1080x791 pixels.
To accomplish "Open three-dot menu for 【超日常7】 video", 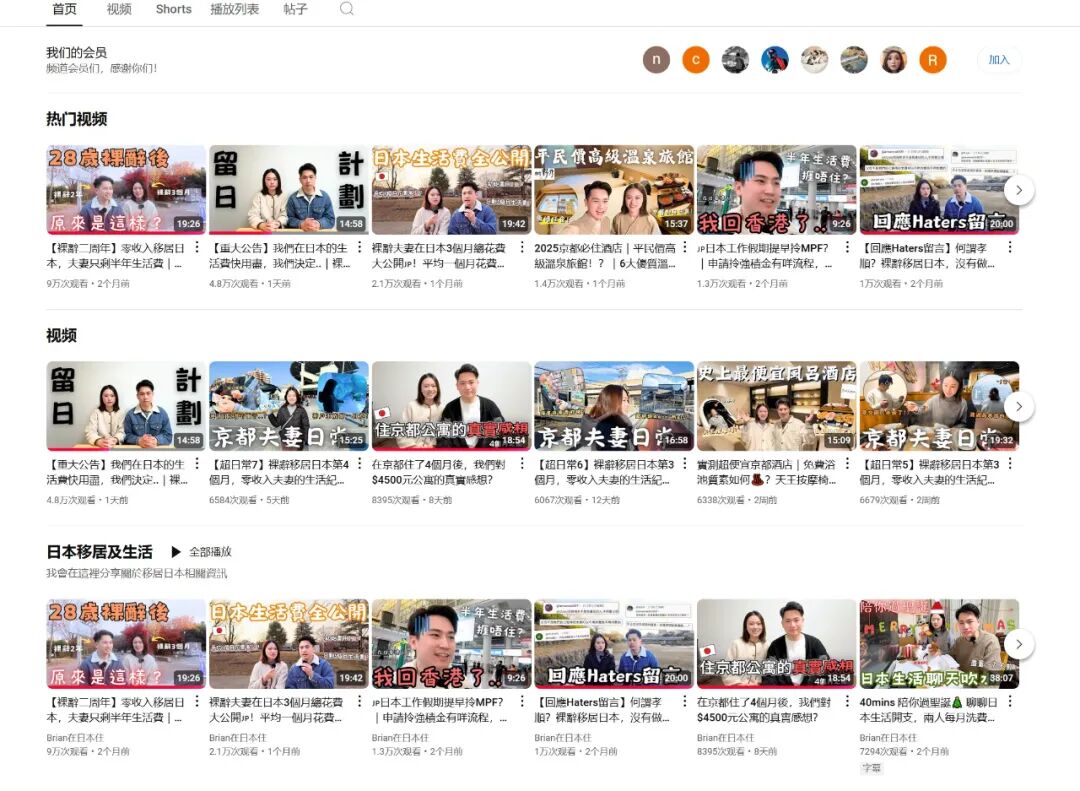I will coord(360,464).
